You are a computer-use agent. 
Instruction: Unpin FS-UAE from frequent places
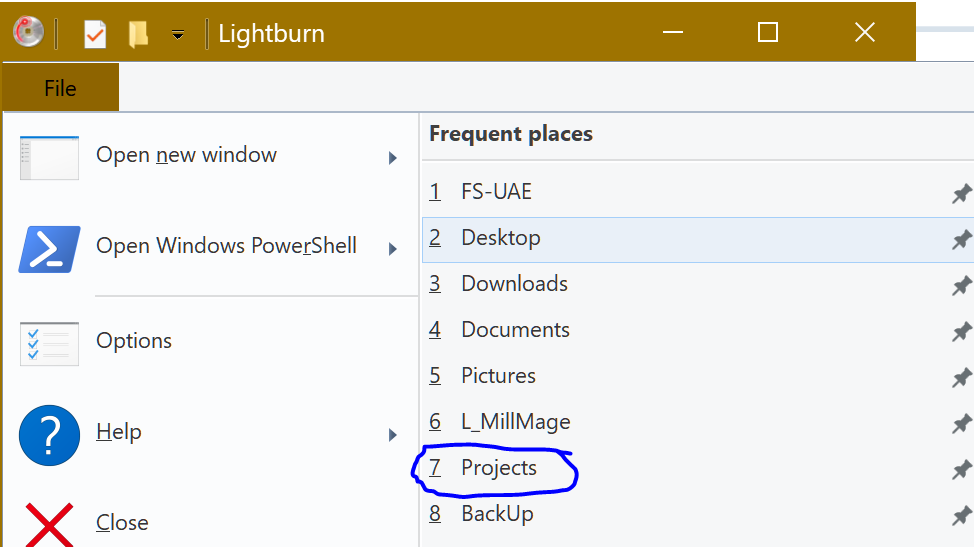click(960, 193)
